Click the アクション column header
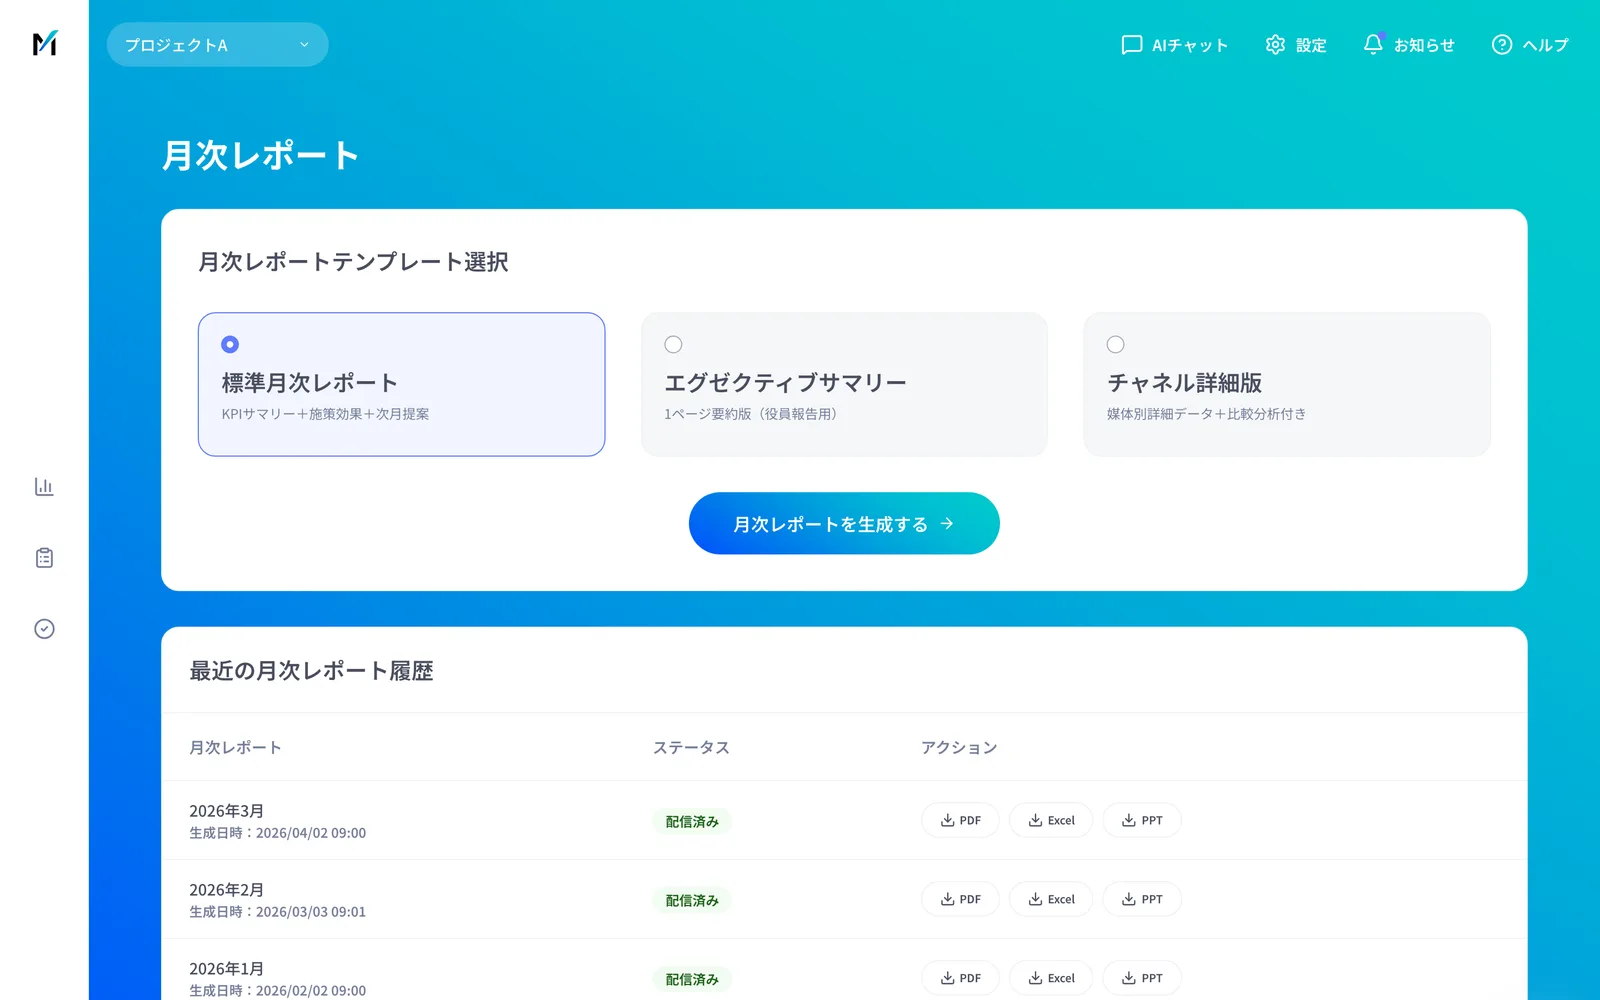 pos(959,747)
